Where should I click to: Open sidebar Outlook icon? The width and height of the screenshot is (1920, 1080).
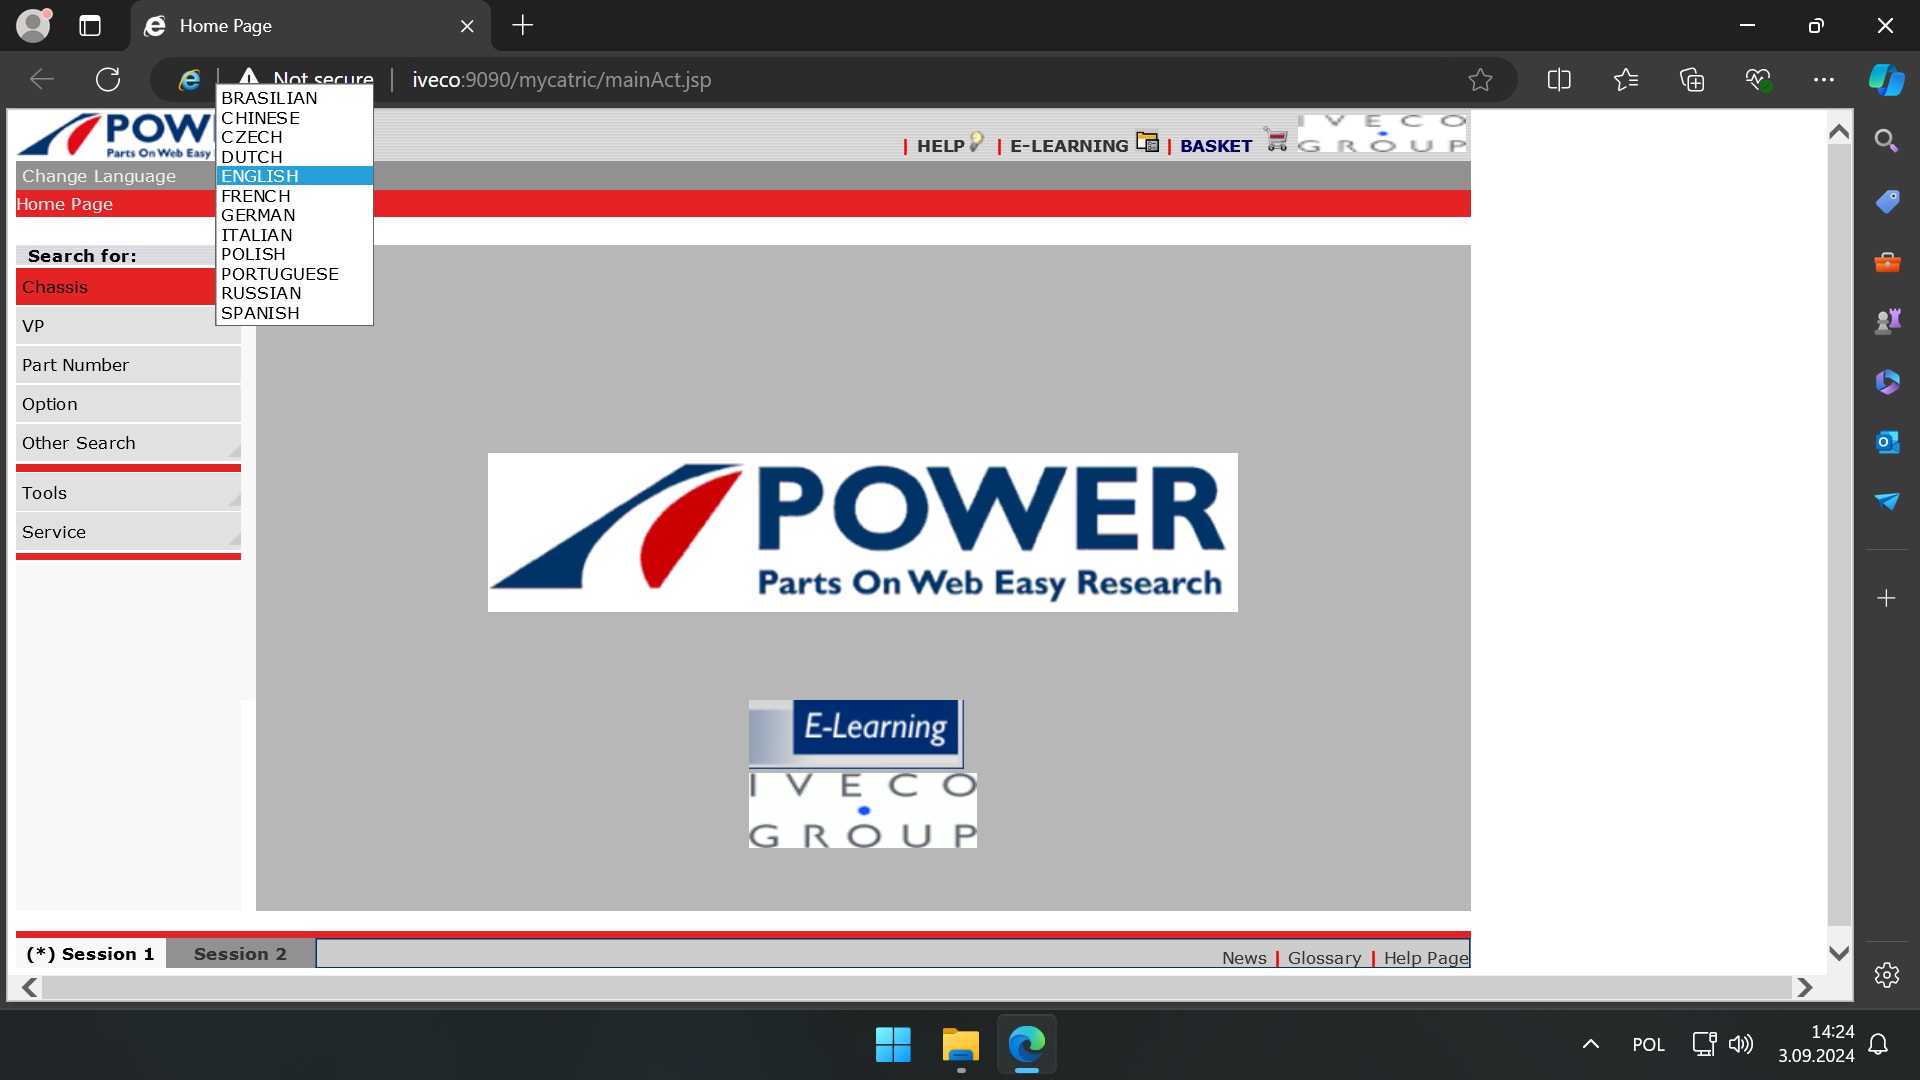point(1887,441)
